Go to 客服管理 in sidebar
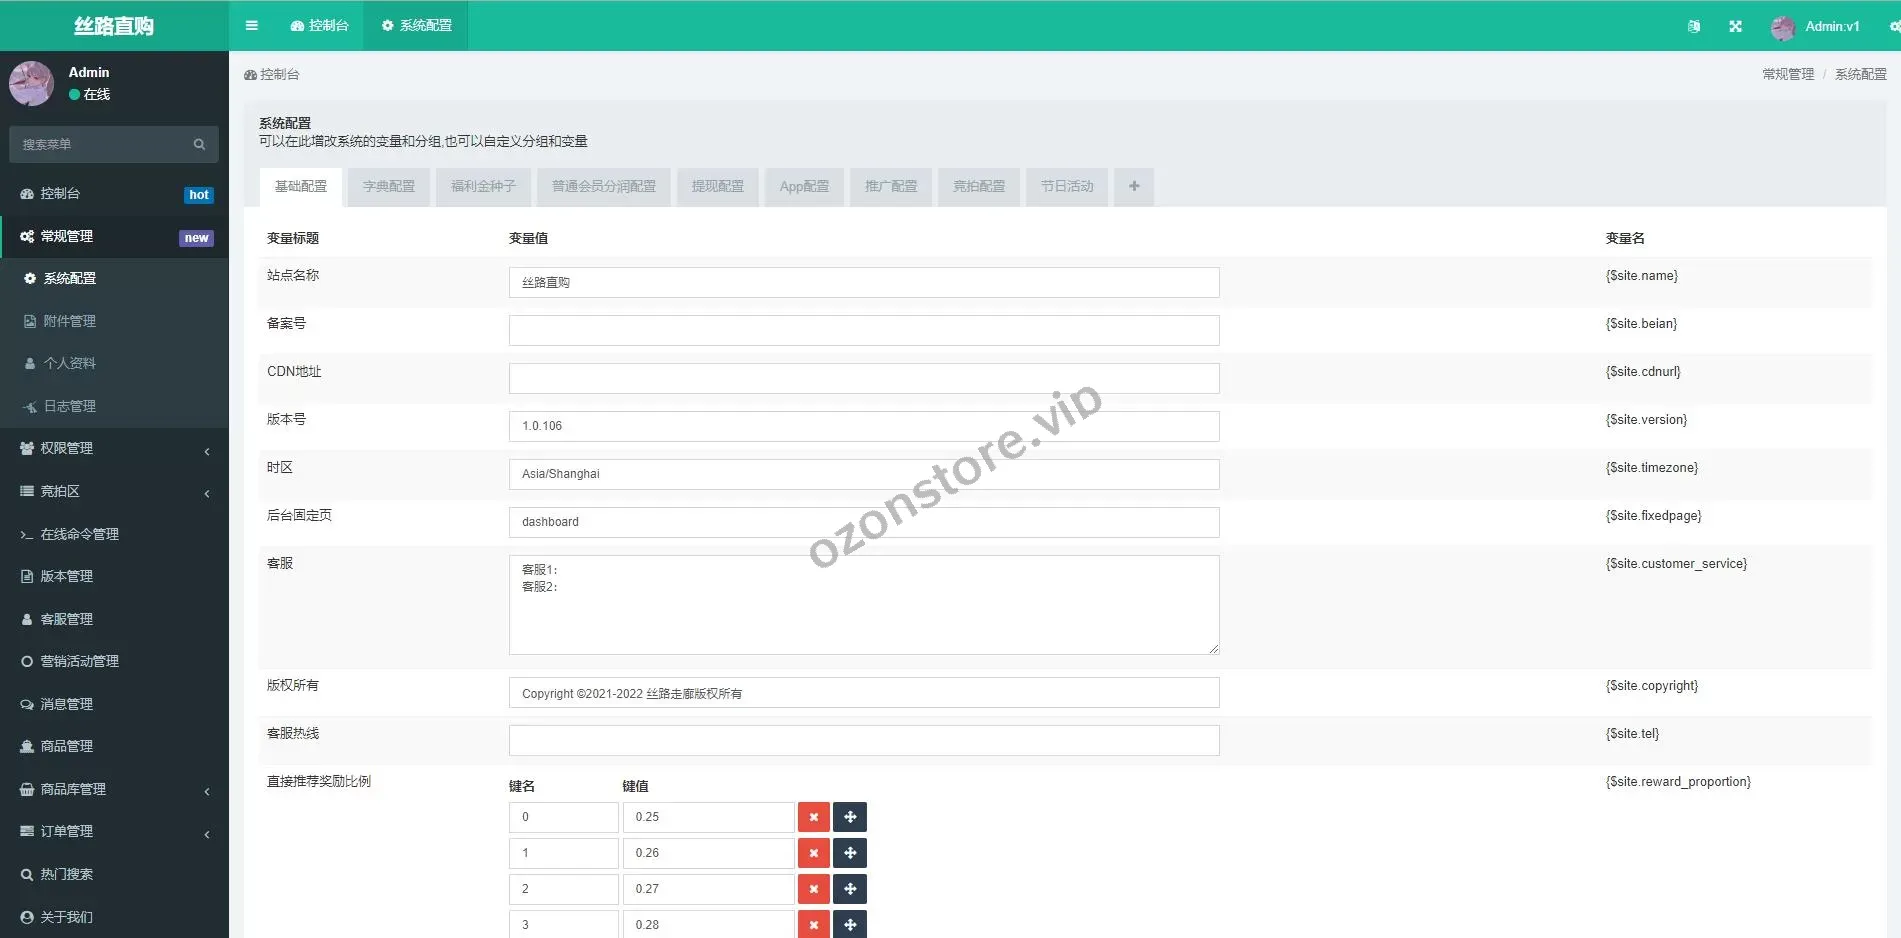The height and width of the screenshot is (938, 1901). tap(66, 620)
